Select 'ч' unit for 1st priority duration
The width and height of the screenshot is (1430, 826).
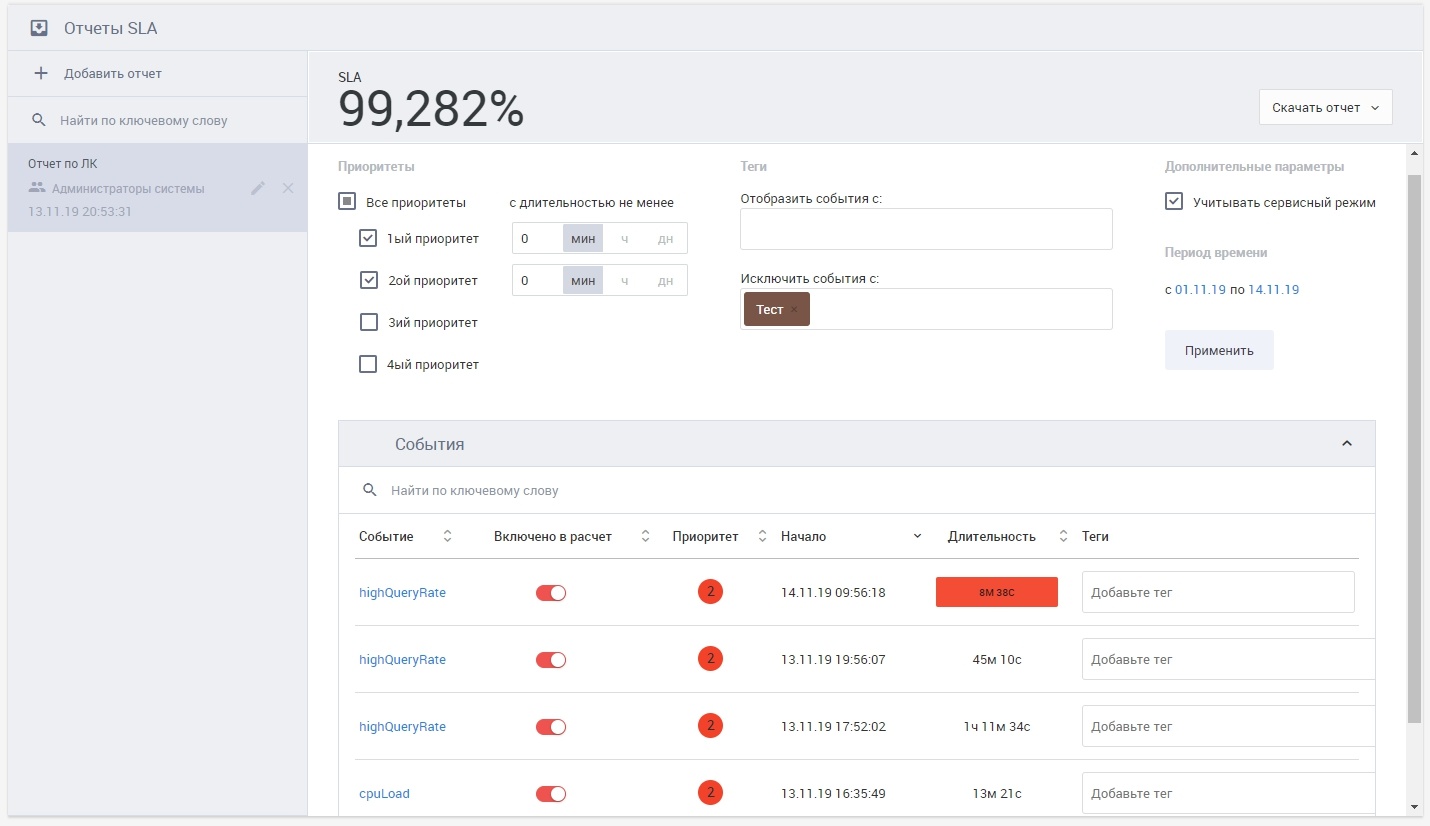click(x=624, y=239)
